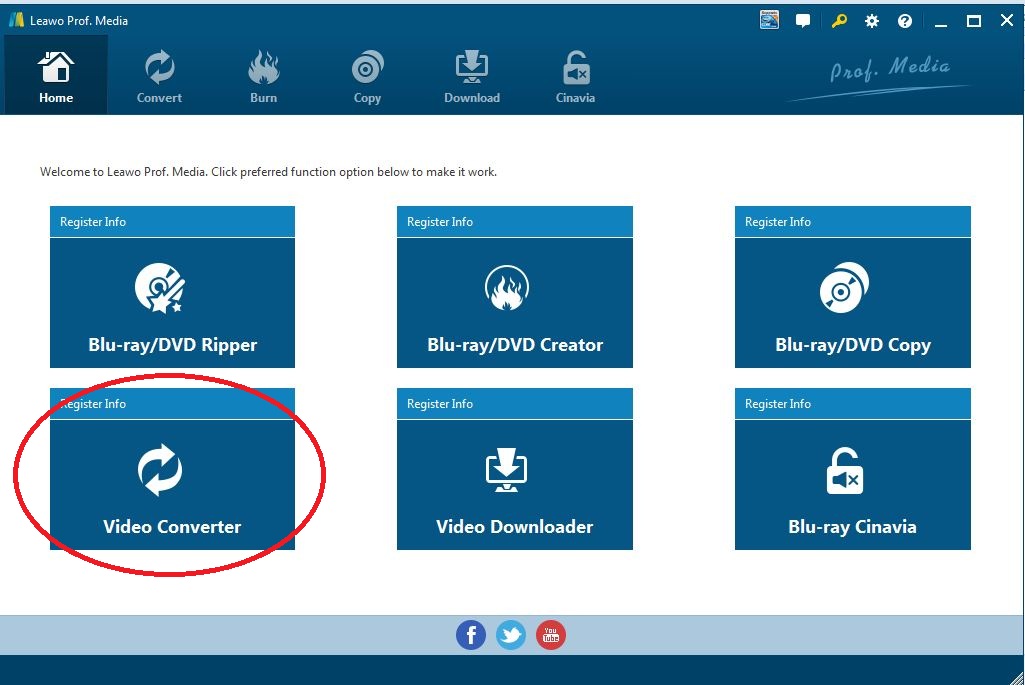The width and height of the screenshot is (1025, 685).
Task: Click the Video Converter arrows icon
Action: (x=160, y=470)
